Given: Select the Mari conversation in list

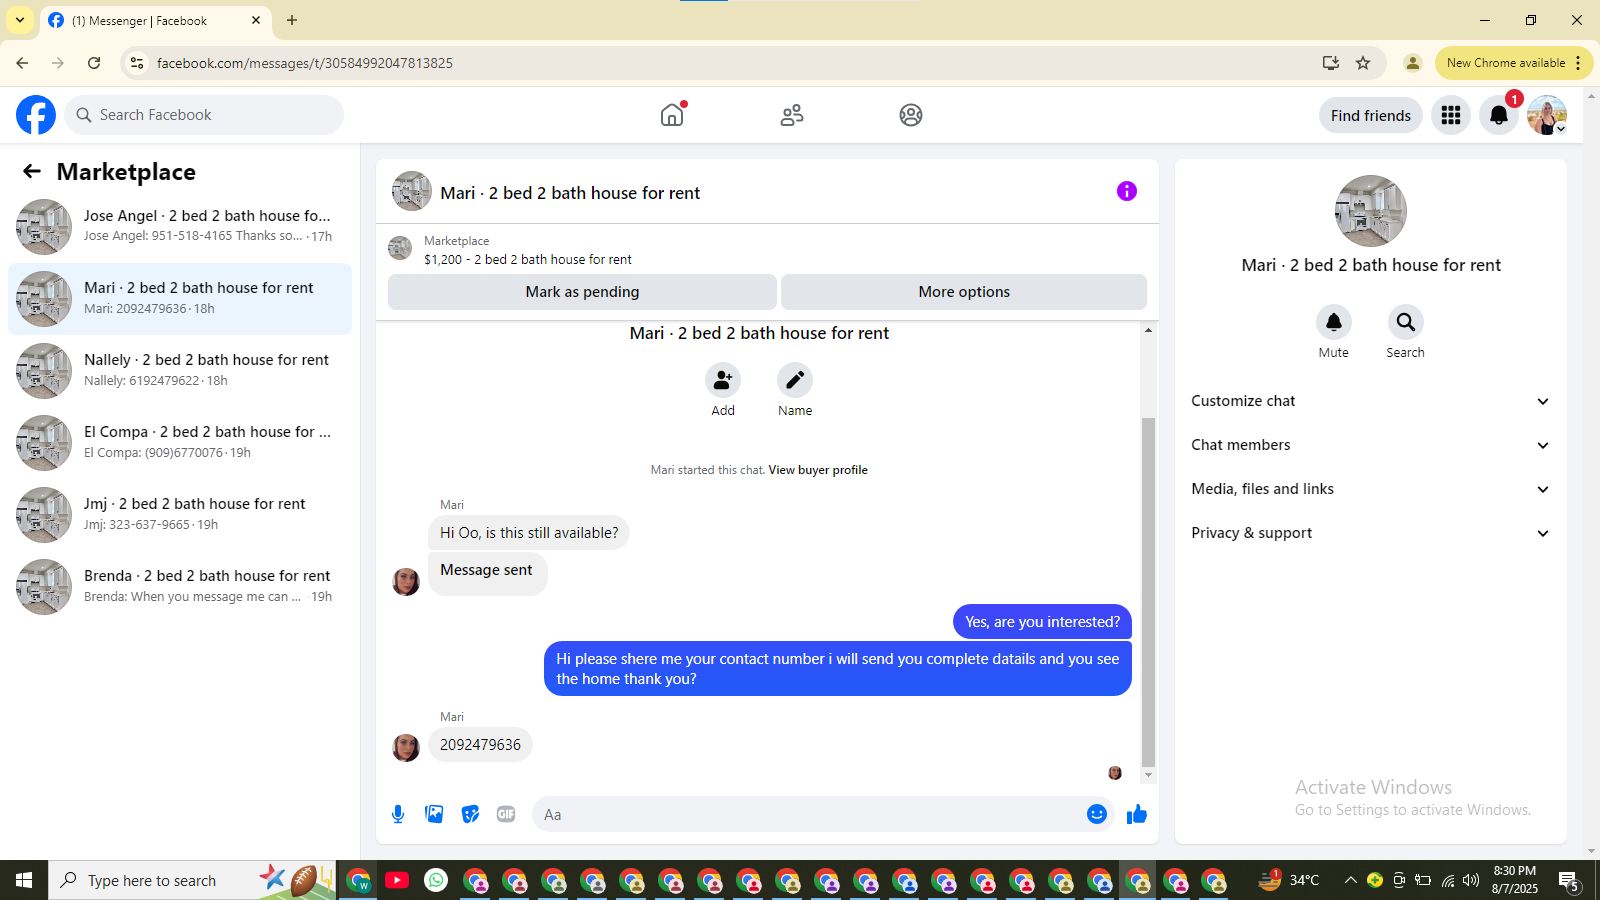Looking at the screenshot, I should click(x=180, y=299).
